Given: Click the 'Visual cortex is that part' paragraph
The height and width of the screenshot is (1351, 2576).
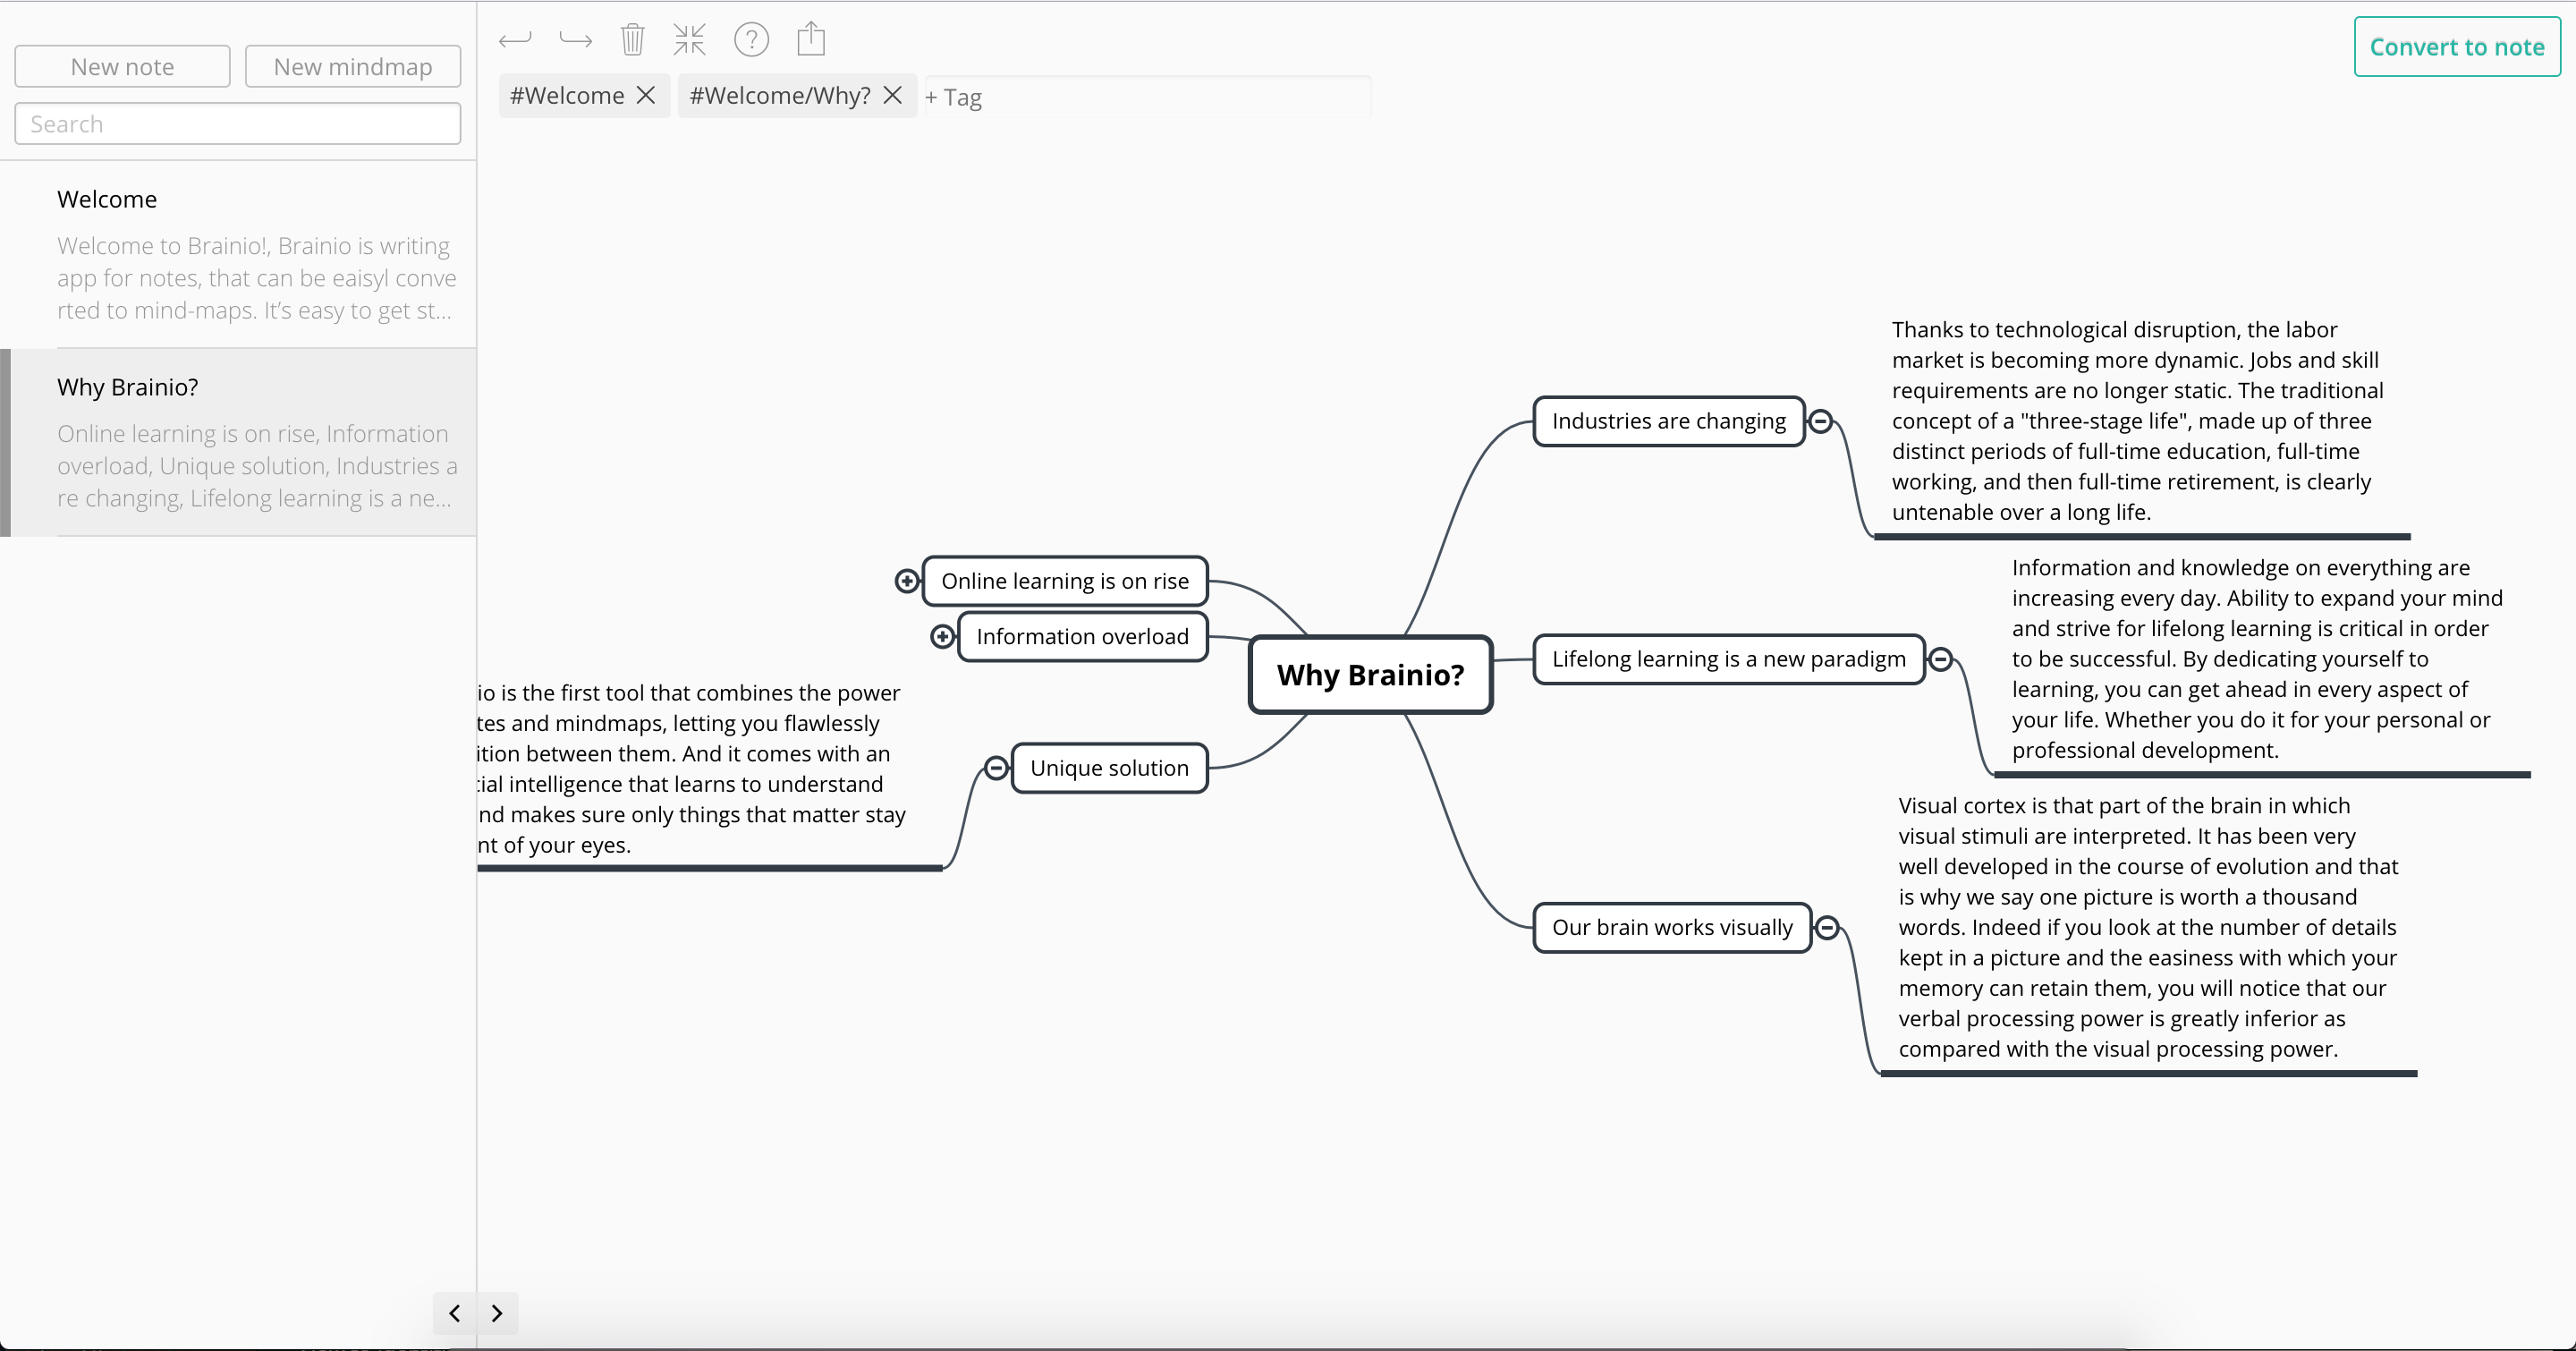Looking at the screenshot, I should pyautogui.click(x=2148, y=927).
